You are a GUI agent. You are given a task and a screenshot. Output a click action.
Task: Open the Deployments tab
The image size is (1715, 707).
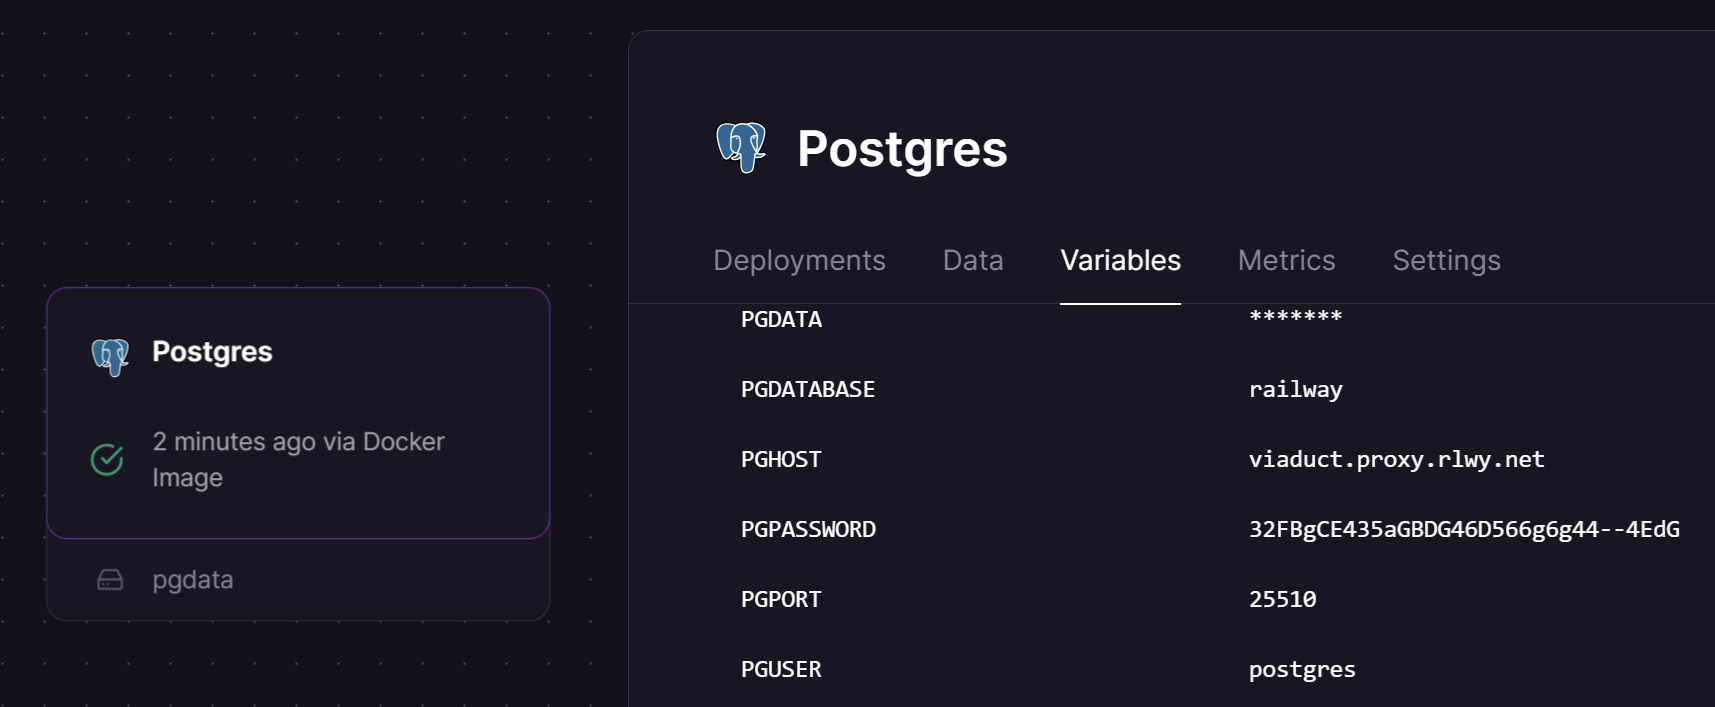tap(799, 260)
